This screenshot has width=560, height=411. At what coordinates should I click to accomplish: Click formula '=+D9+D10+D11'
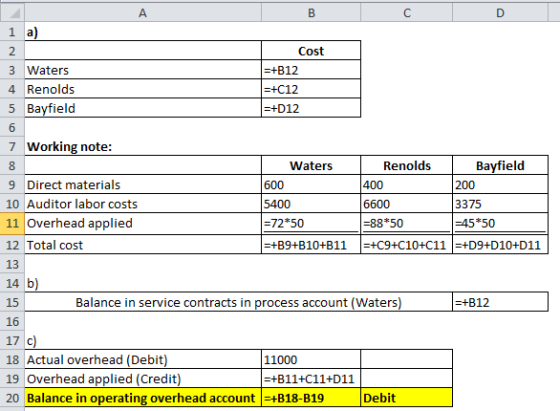click(x=500, y=245)
